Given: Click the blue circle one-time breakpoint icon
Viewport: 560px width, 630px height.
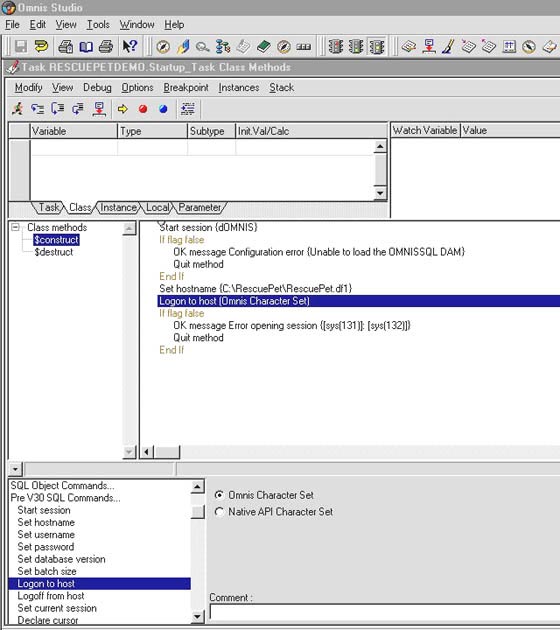Looking at the screenshot, I should pos(163,109).
